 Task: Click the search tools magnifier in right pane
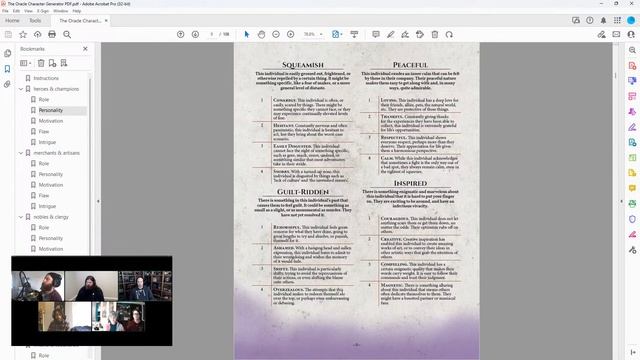(x=632, y=50)
